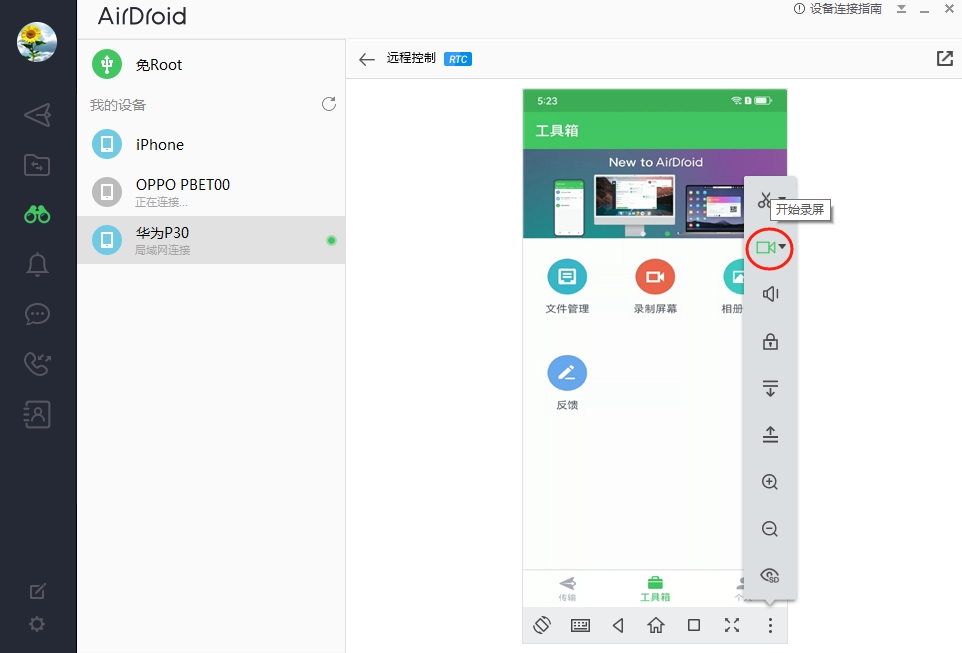Zoom in with the magnifier plus icon
This screenshot has width=962, height=653.
pyautogui.click(x=770, y=482)
